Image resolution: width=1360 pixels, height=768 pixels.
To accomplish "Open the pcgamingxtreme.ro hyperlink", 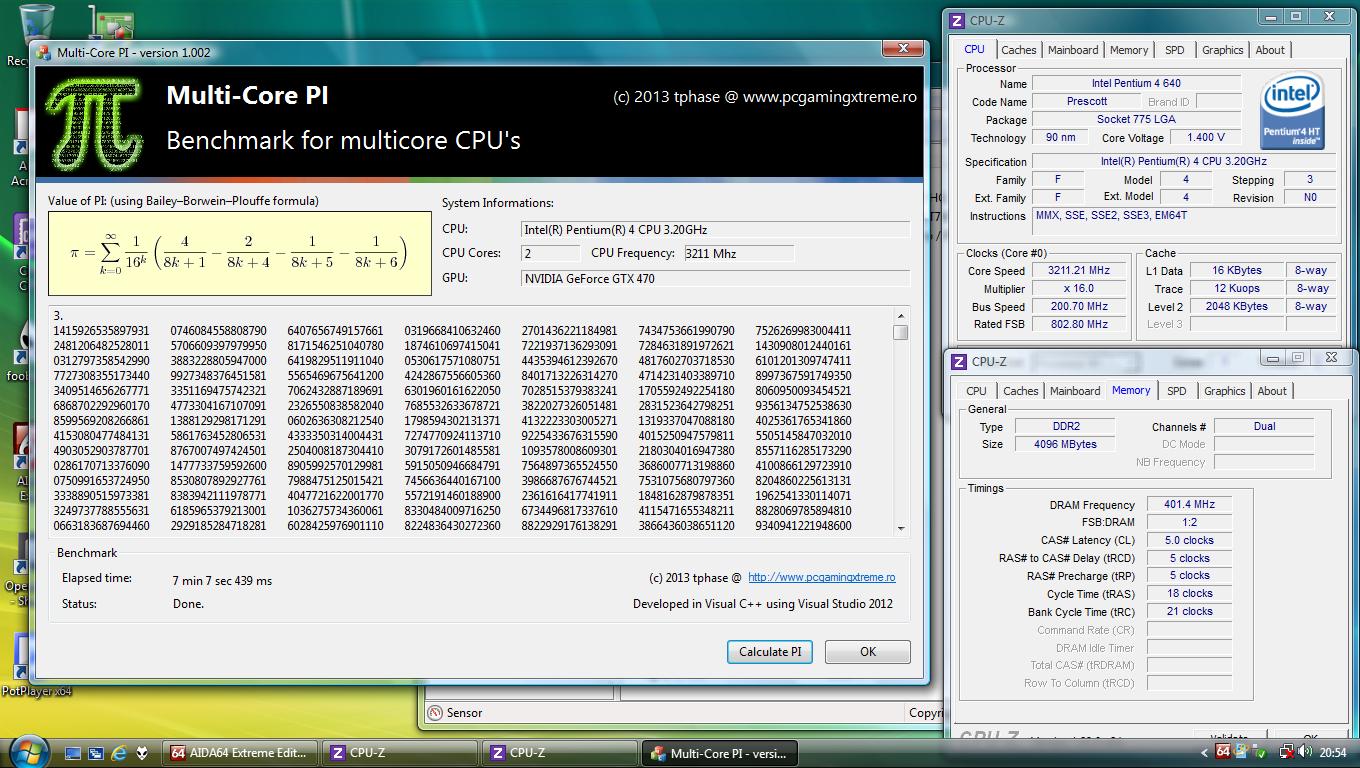I will pyautogui.click(x=822, y=577).
